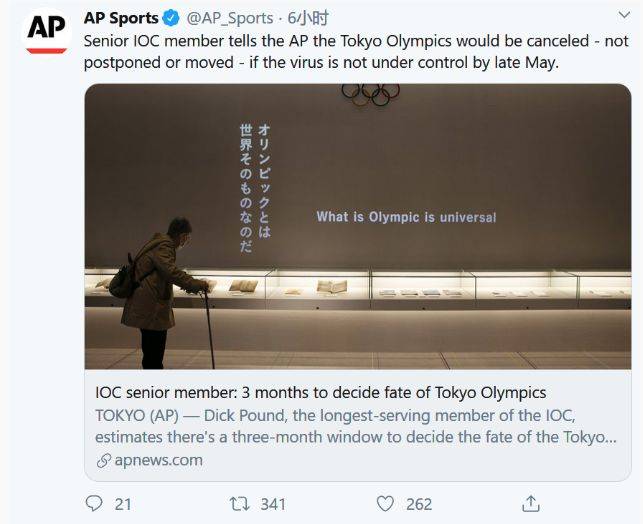Screen dimensions: 643x524
Task: Expand the tweet options chevron menu
Action: 624,16
